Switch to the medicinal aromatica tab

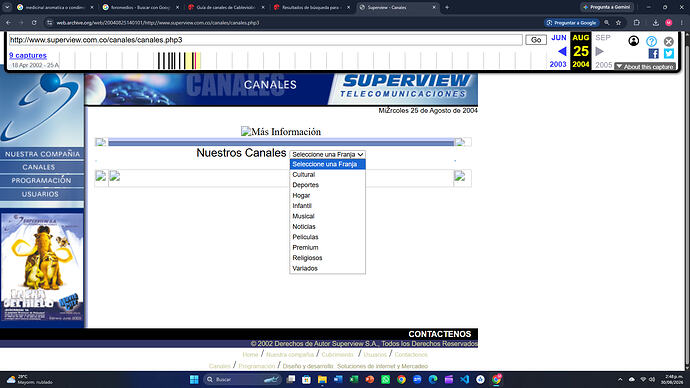click(x=55, y=7)
